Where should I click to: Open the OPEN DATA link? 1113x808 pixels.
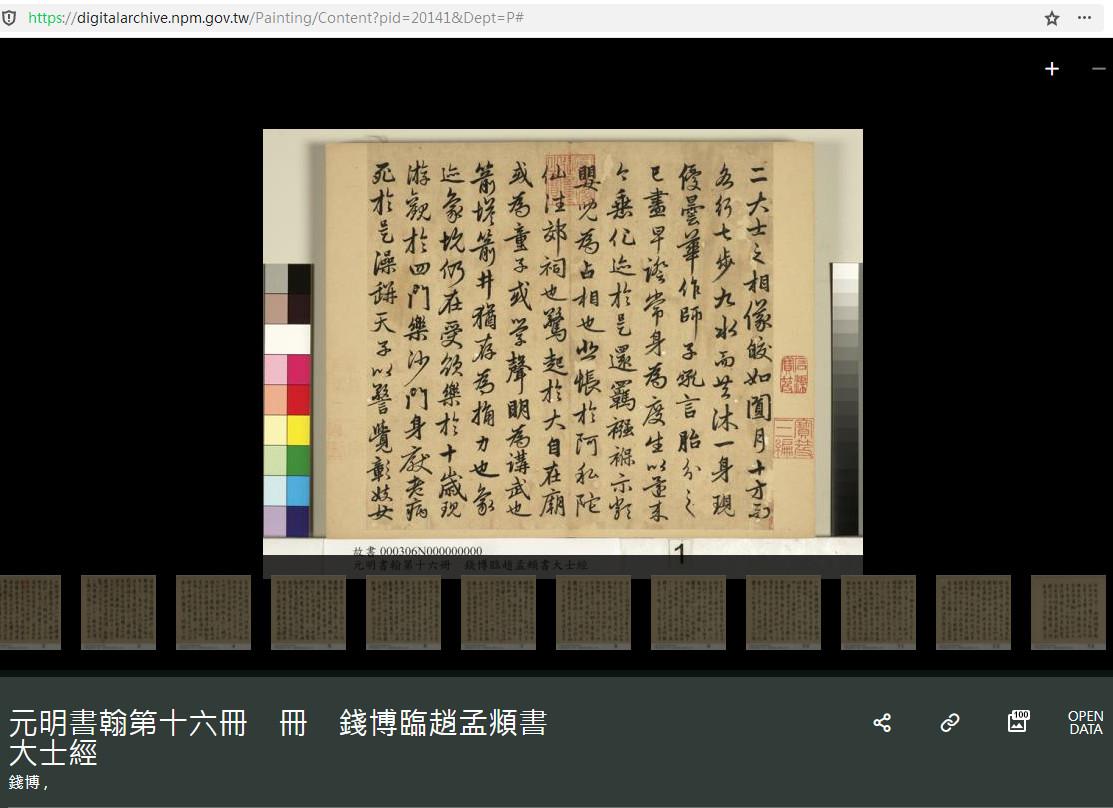1085,722
